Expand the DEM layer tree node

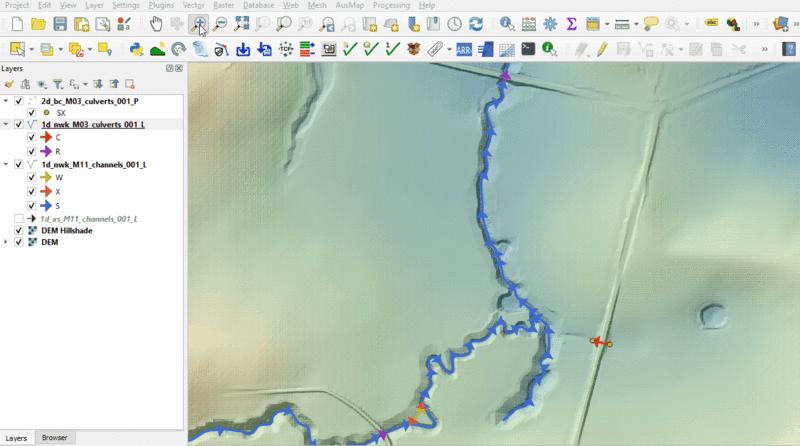coord(7,242)
